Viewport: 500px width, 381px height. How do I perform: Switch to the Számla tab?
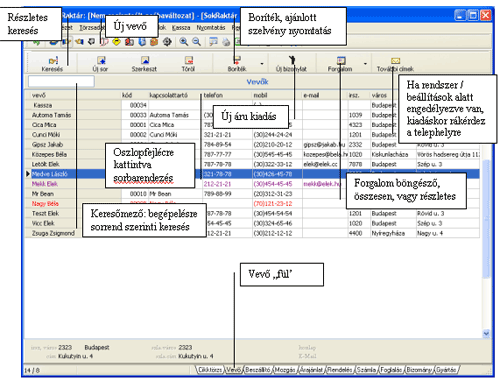(x=366, y=370)
